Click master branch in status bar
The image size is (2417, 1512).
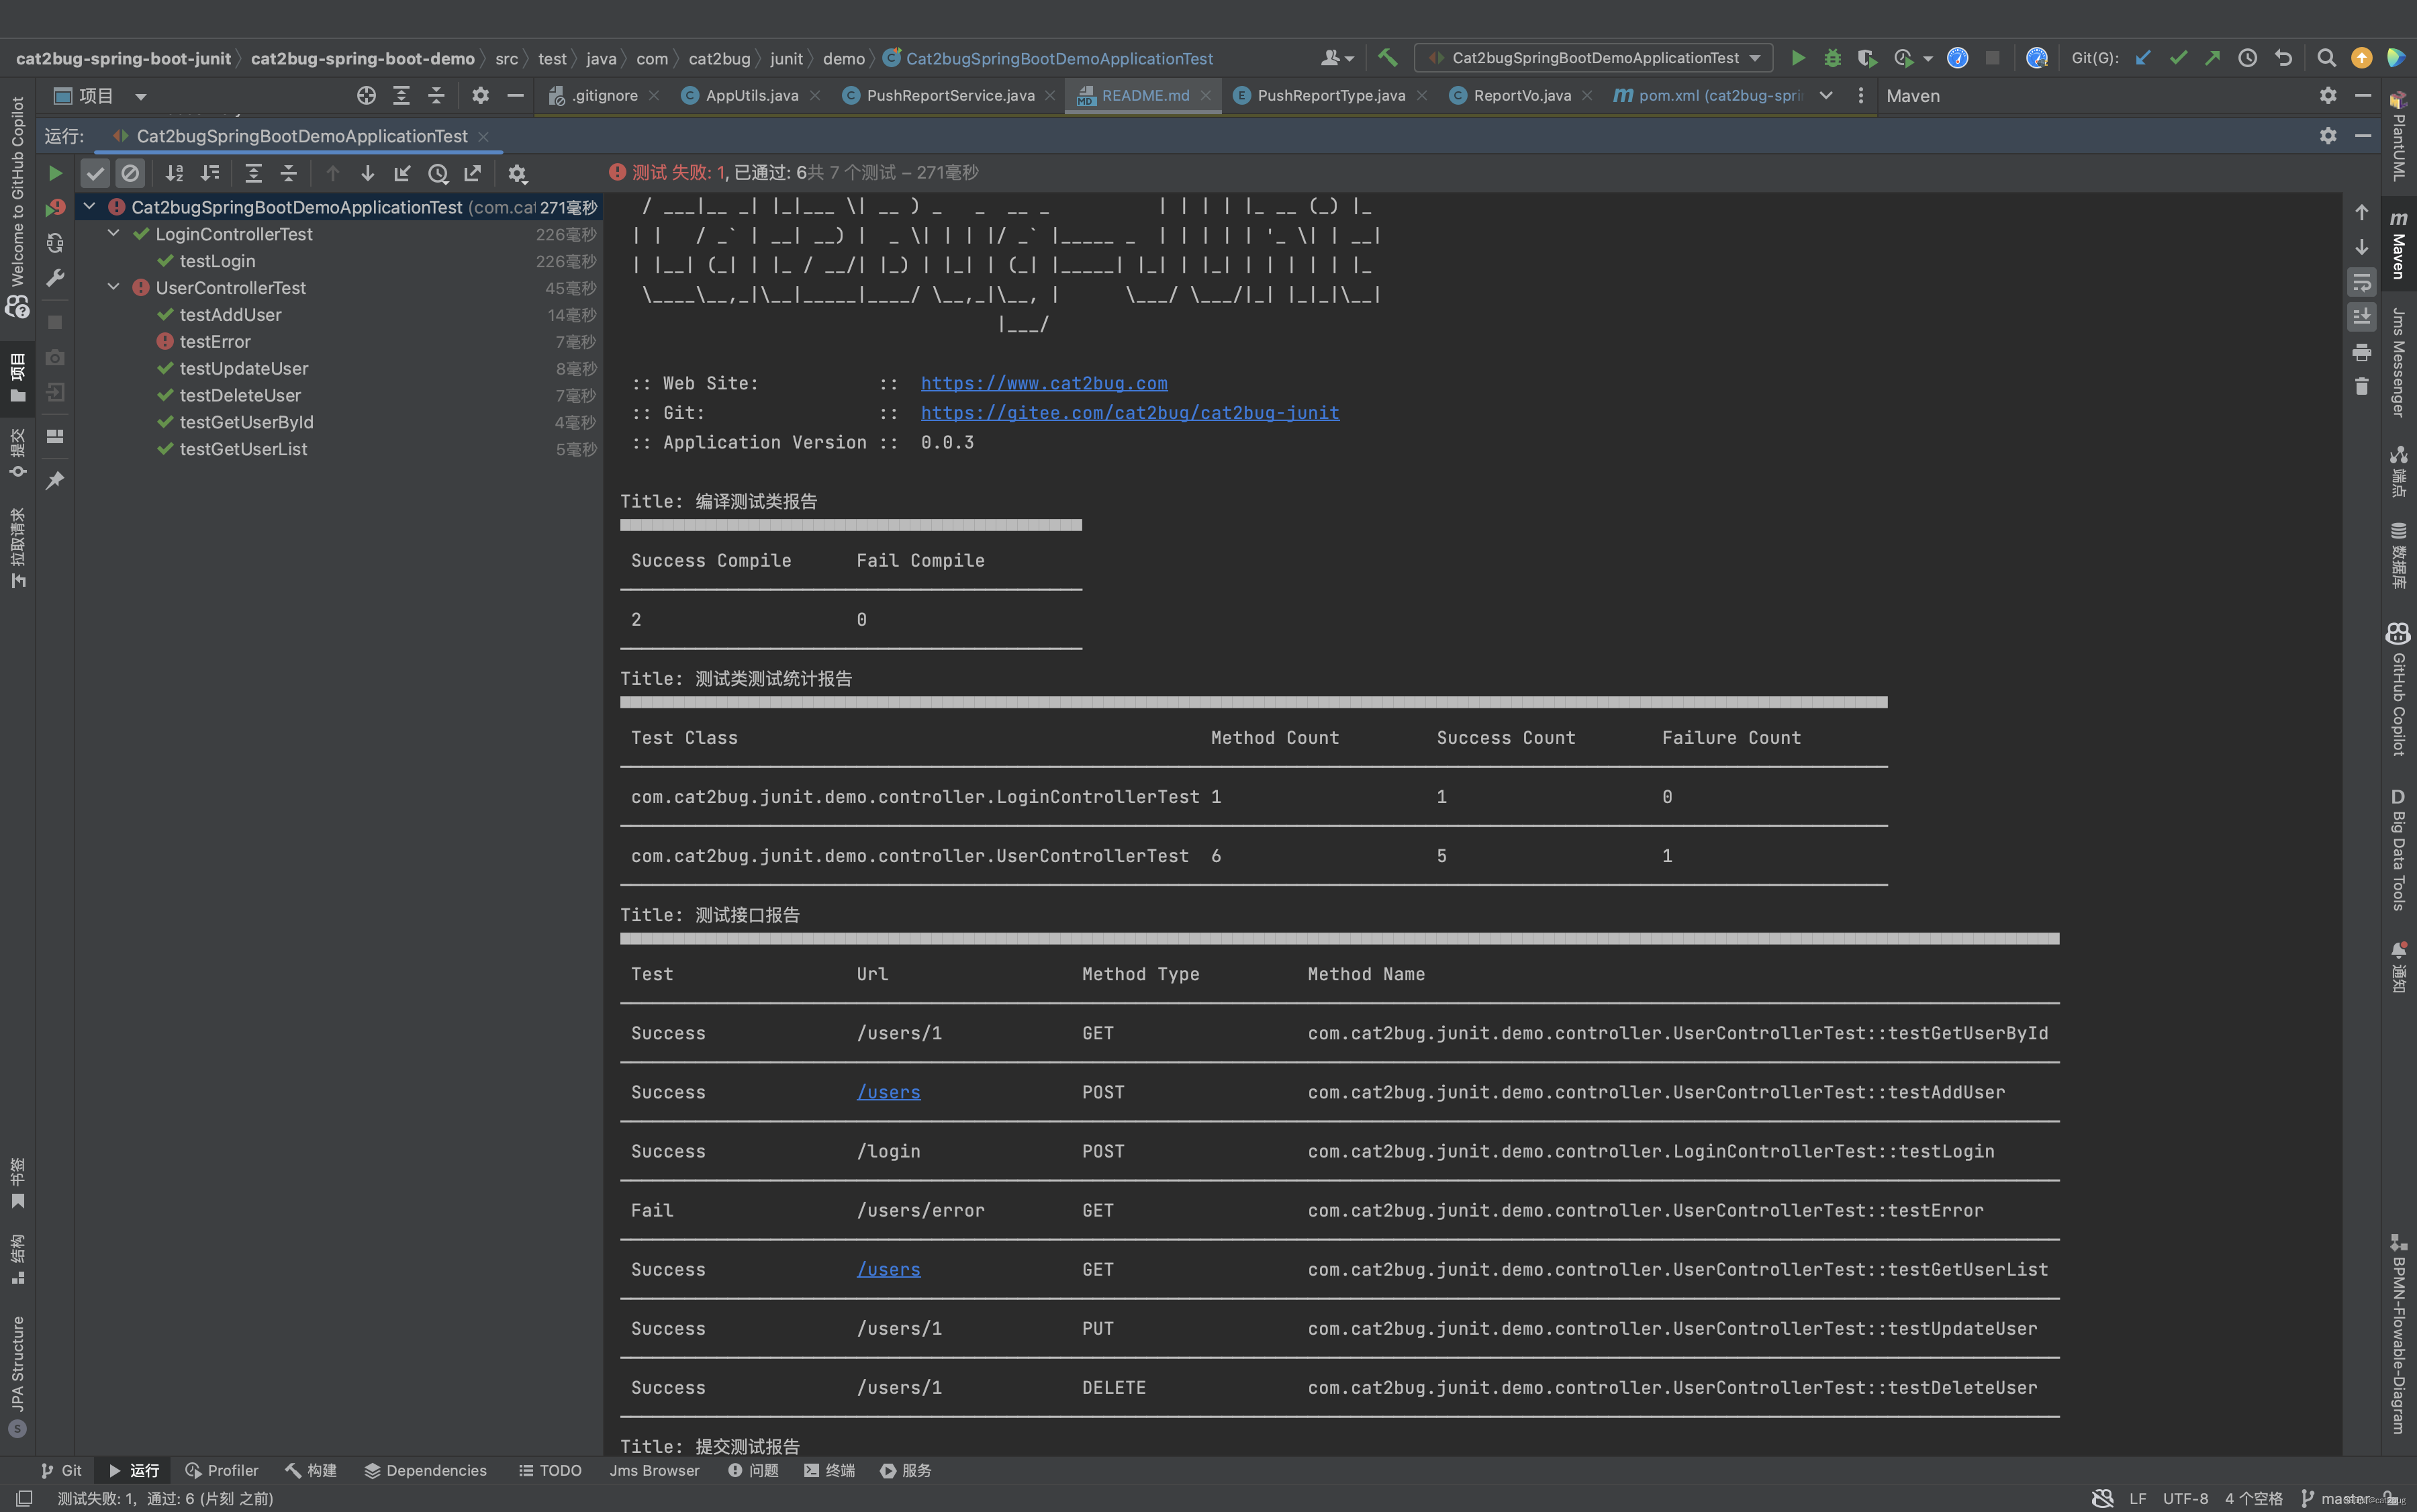point(2336,1498)
